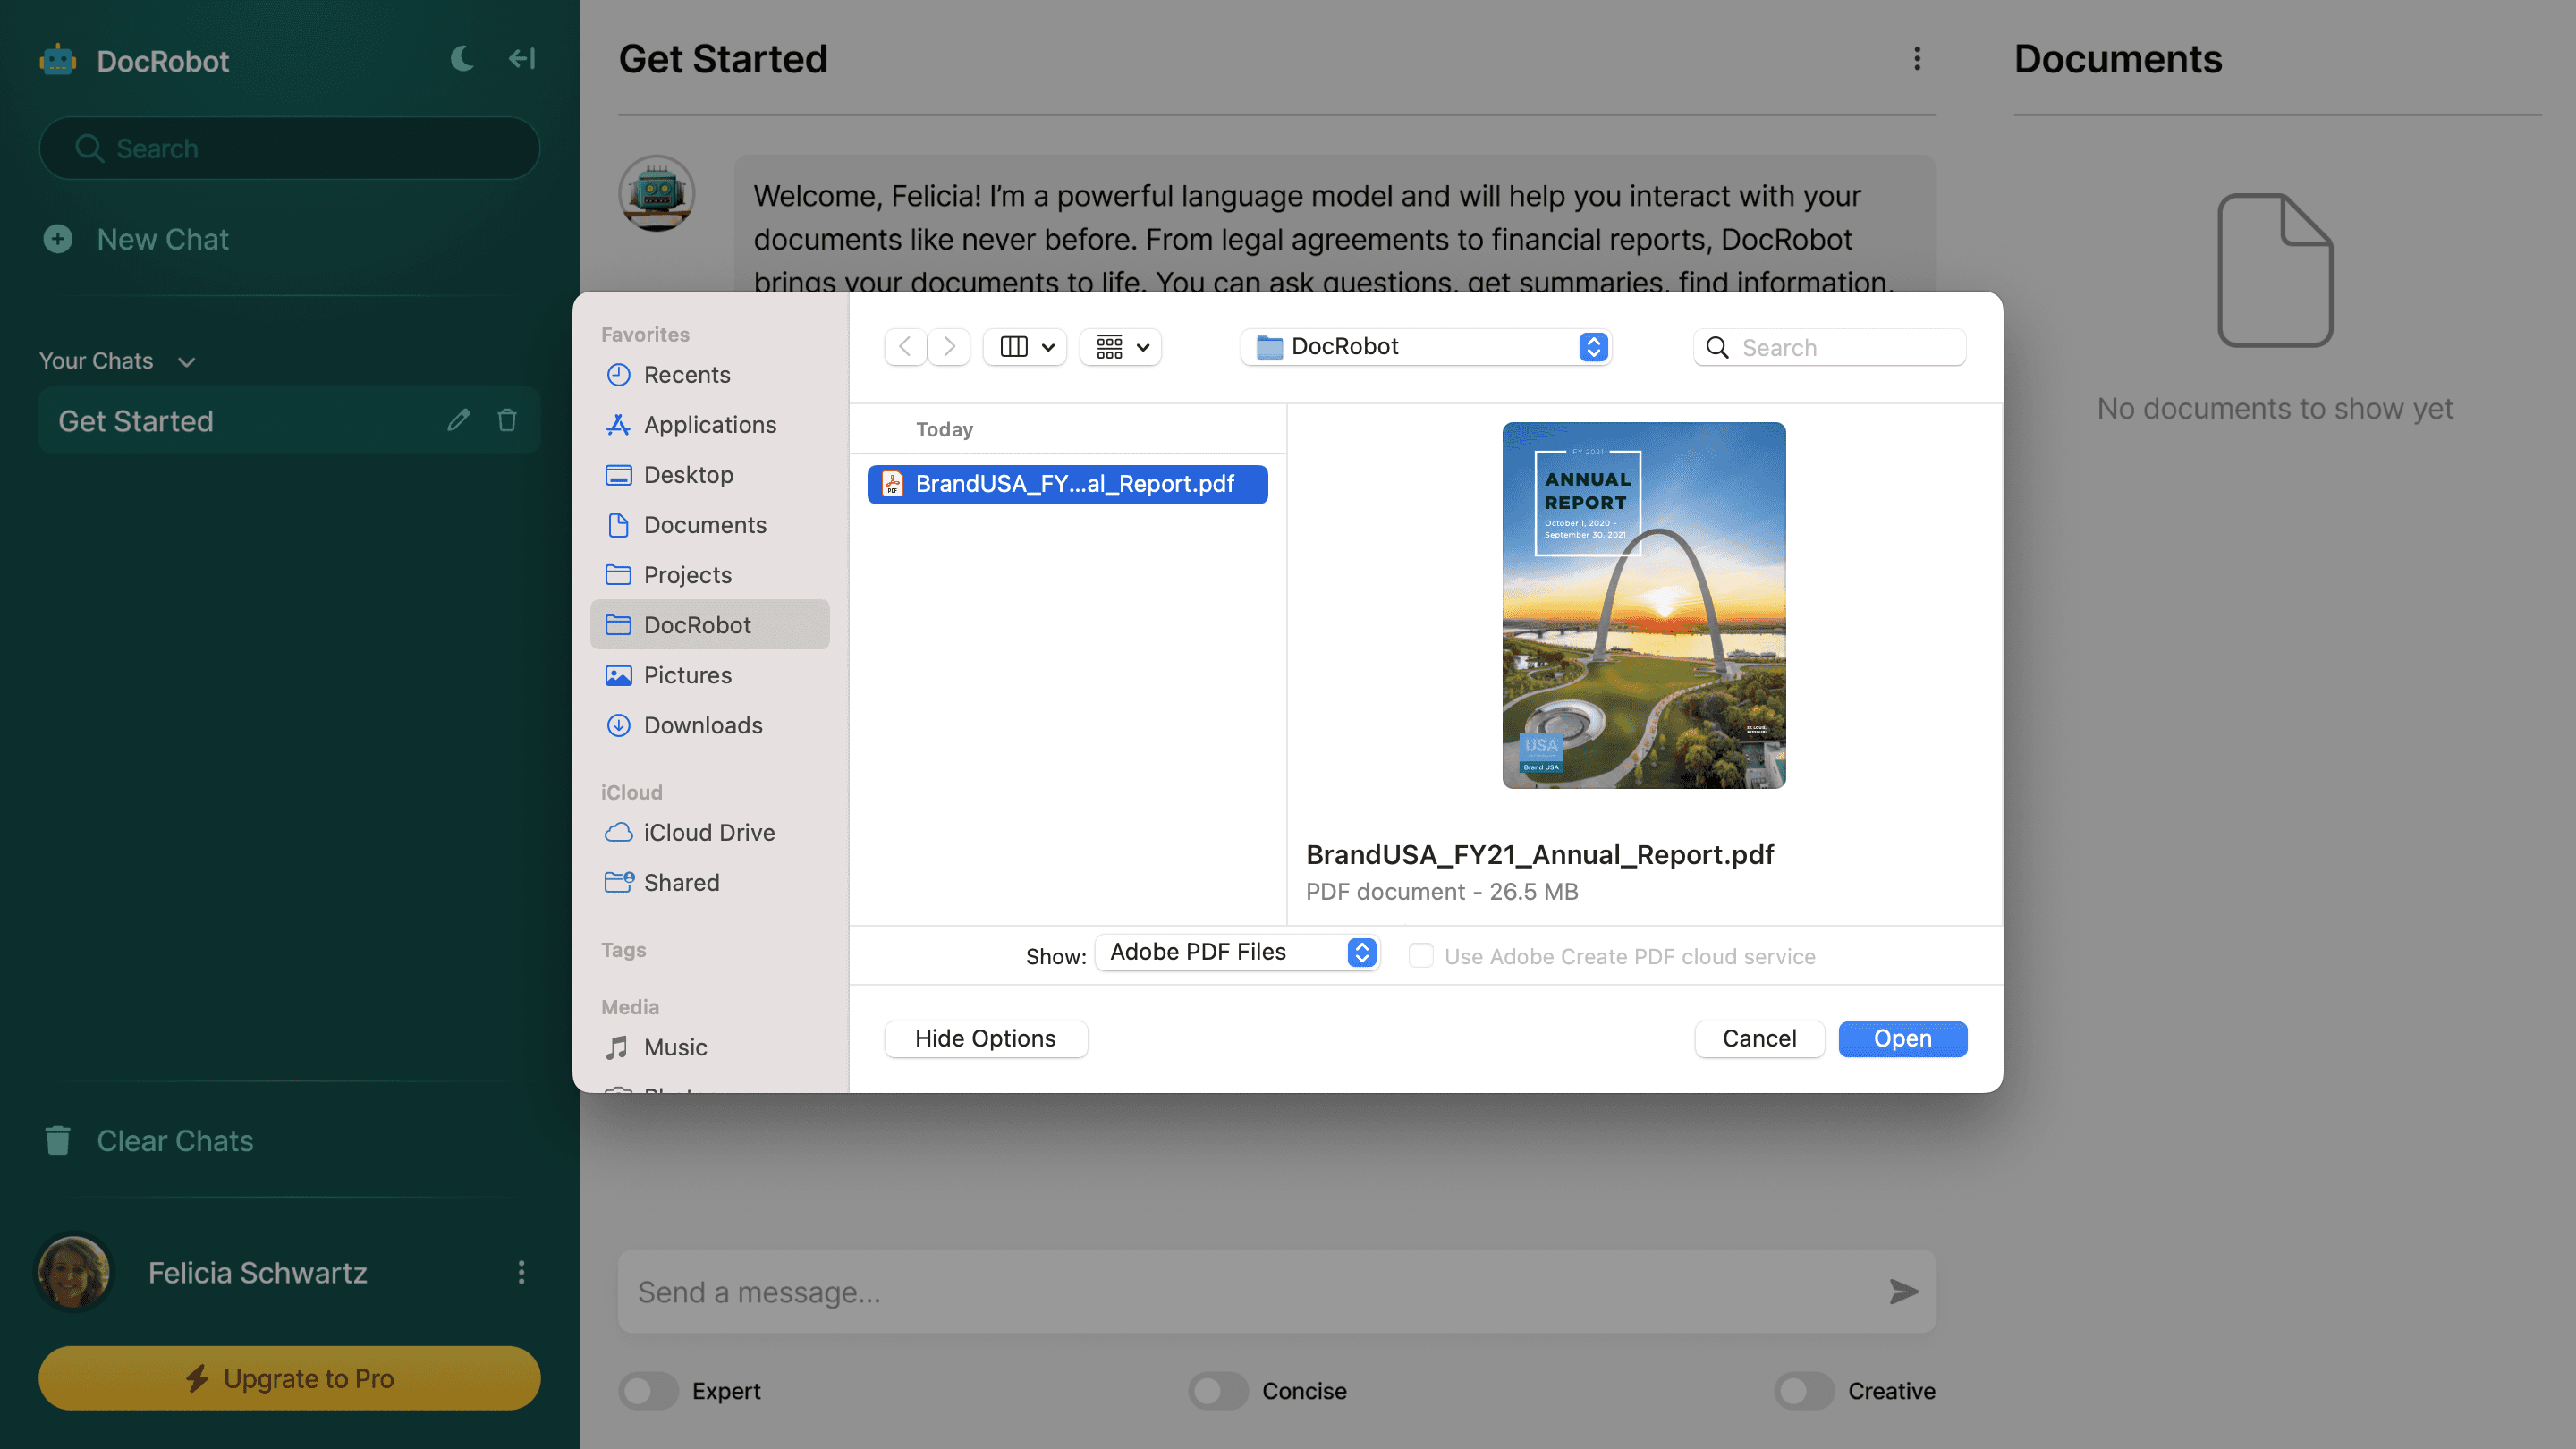This screenshot has width=2576, height=1449.
Task: Switch on the Creative toggle
Action: (x=1804, y=1390)
